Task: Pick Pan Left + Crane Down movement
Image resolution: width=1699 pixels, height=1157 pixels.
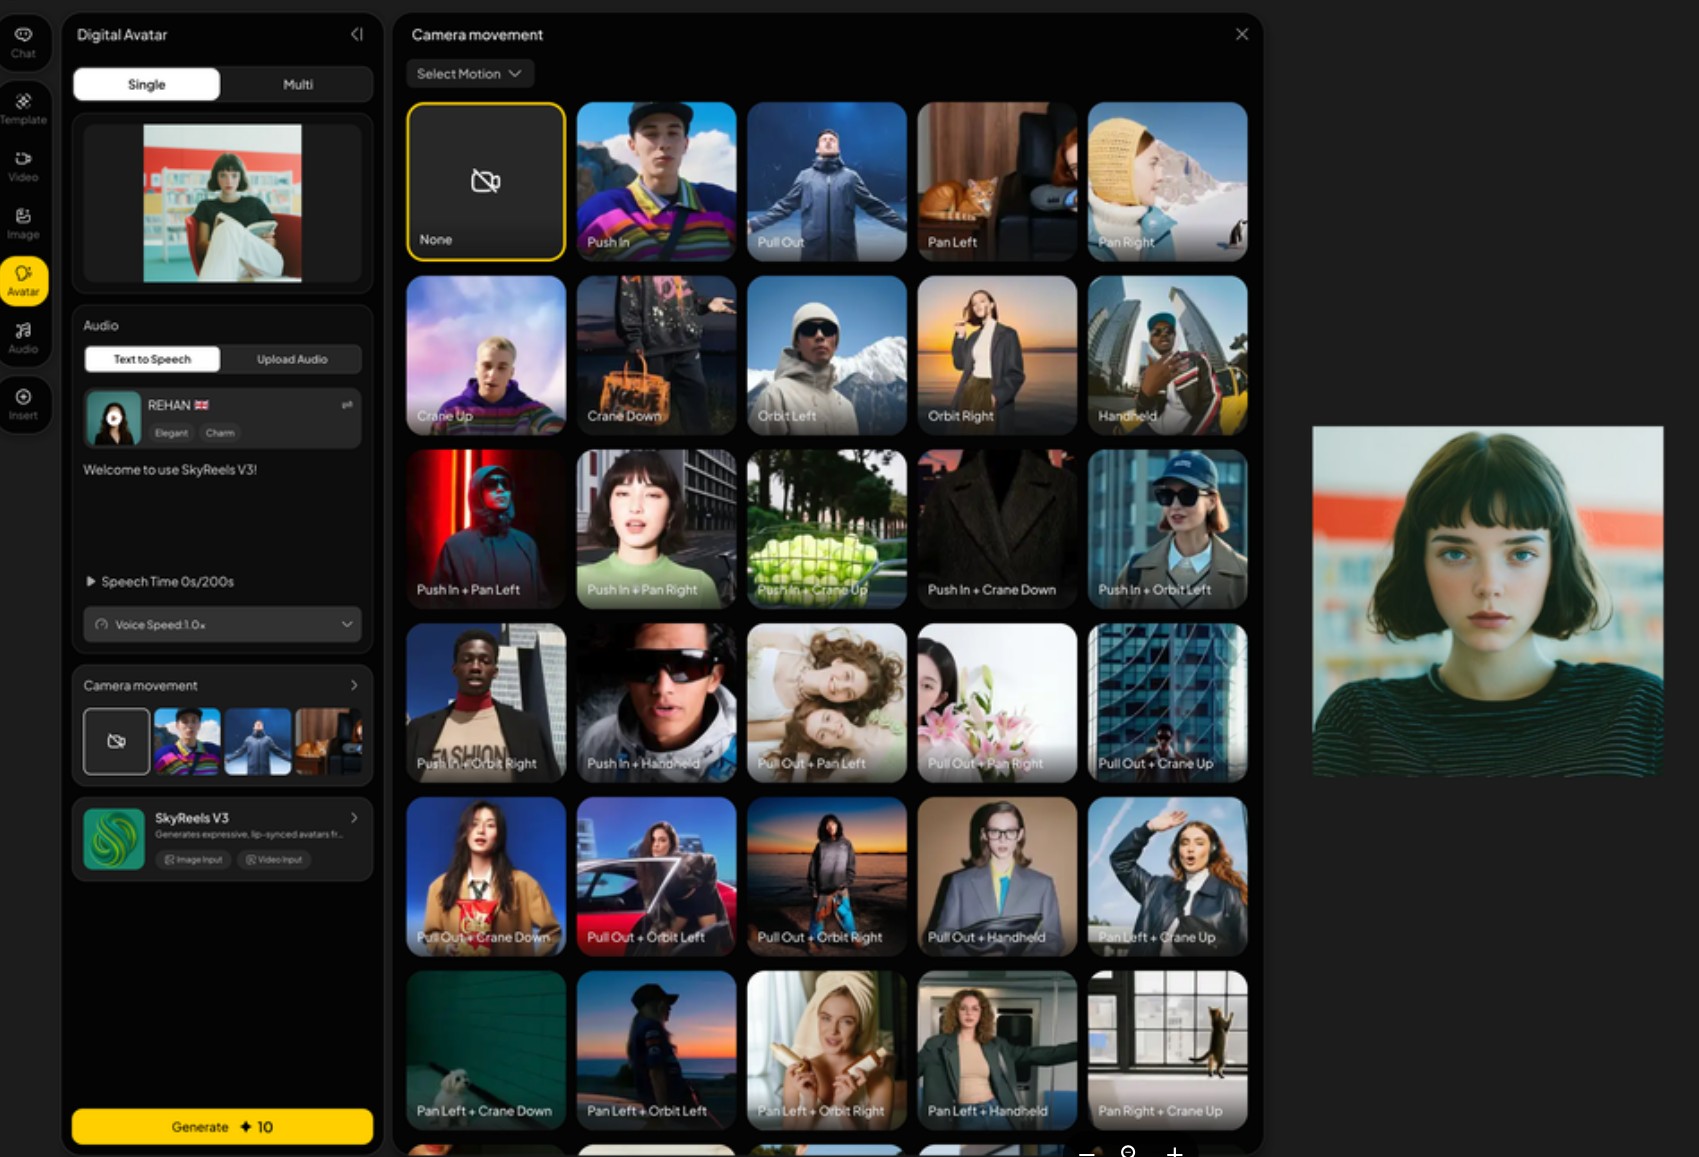Action: pos(486,1050)
